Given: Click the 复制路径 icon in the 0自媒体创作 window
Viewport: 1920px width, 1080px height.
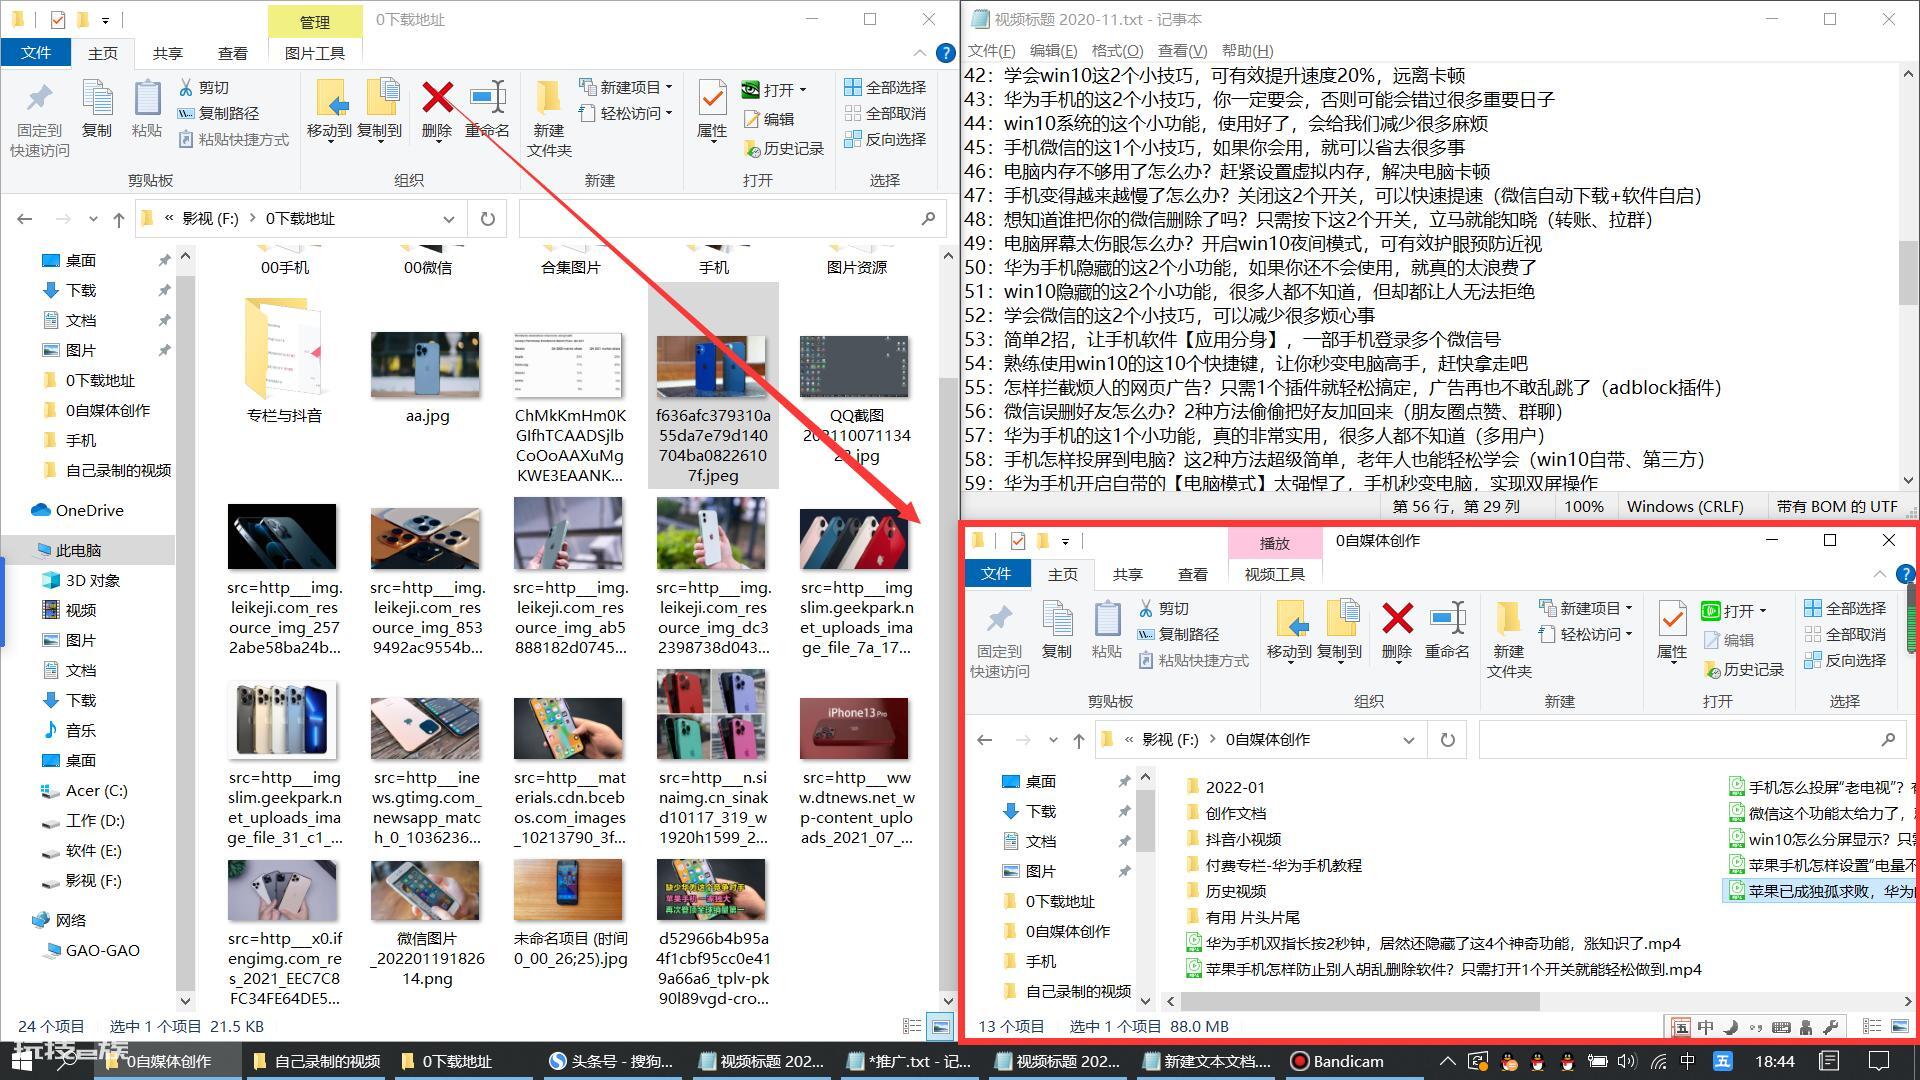Looking at the screenshot, I should coord(1146,634).
